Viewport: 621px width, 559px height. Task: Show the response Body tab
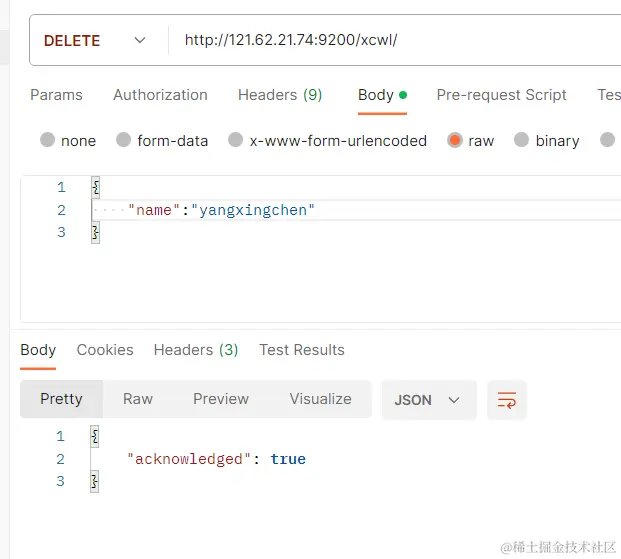click(38, 350)
